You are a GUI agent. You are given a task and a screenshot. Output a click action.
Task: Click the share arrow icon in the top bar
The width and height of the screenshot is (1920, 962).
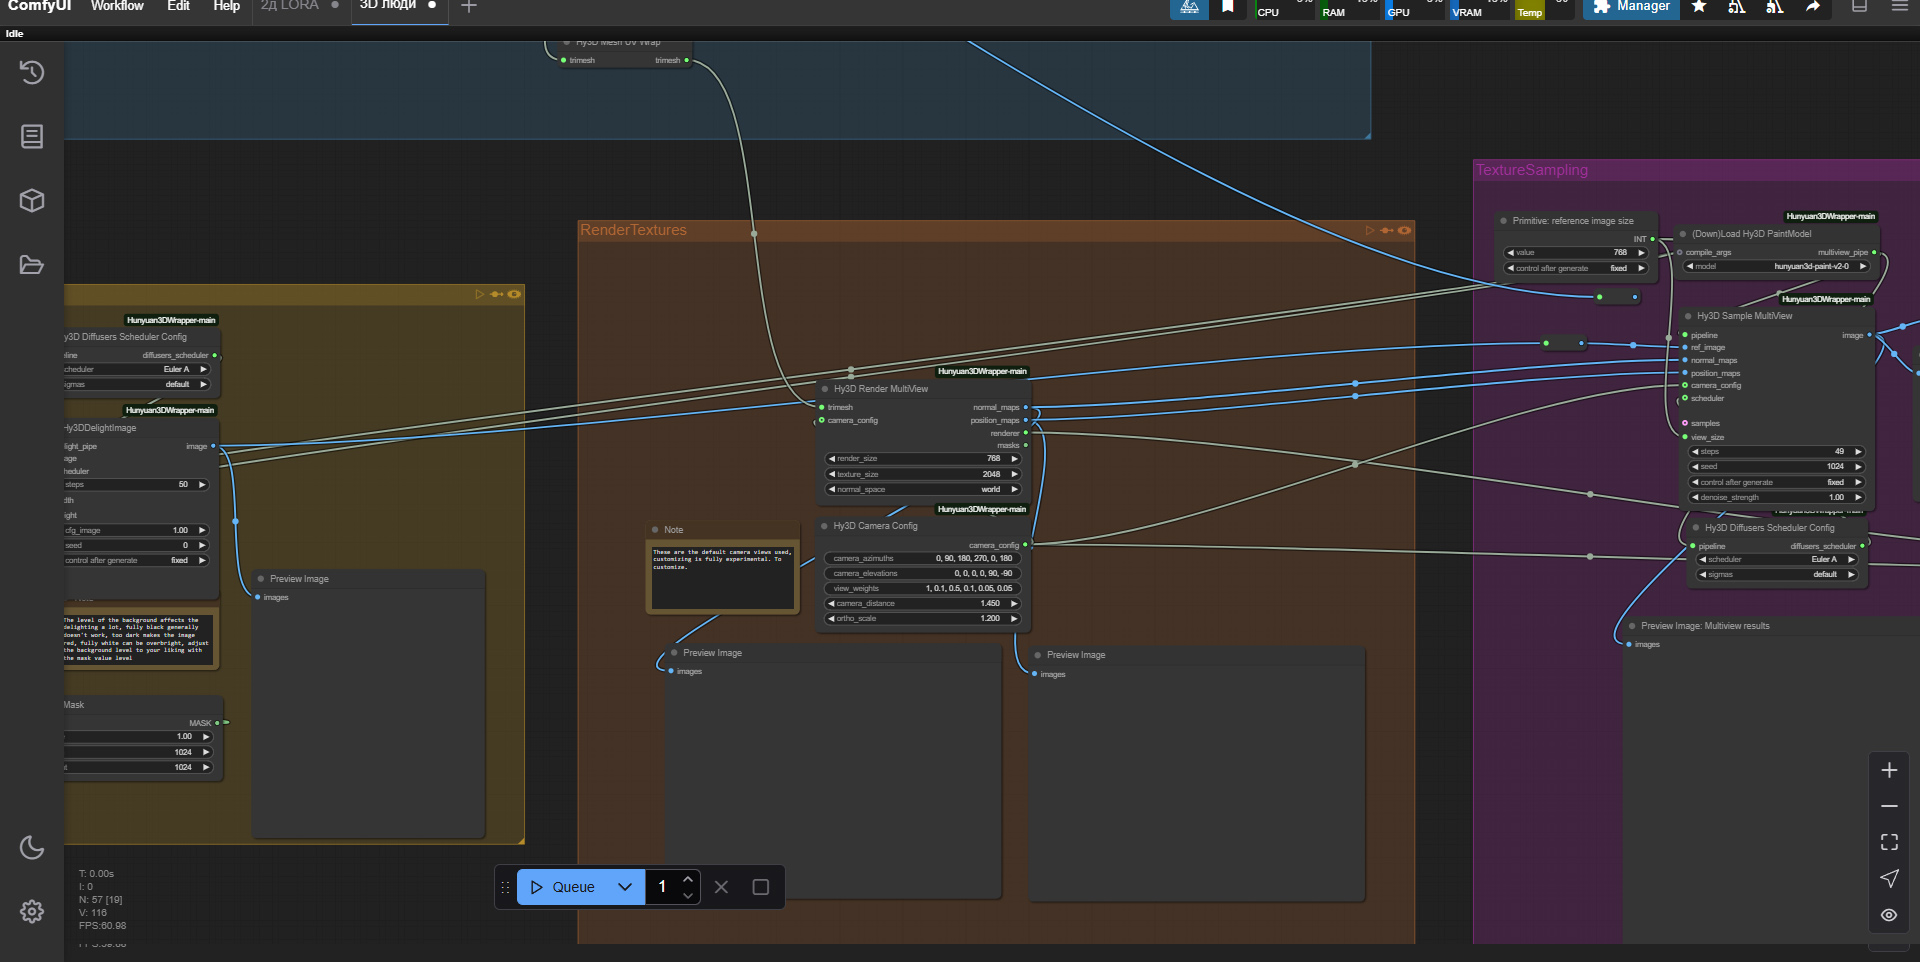pyautogui.click(x=1813, y=7)
